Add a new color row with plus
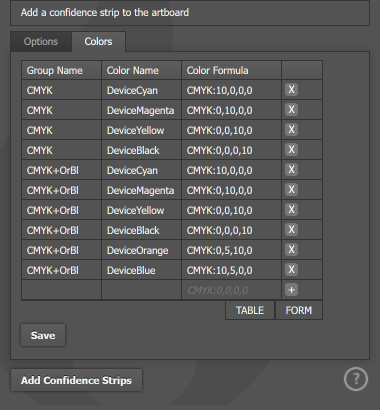This screenshot has height=410, width=380. click(x=291, y=290)
